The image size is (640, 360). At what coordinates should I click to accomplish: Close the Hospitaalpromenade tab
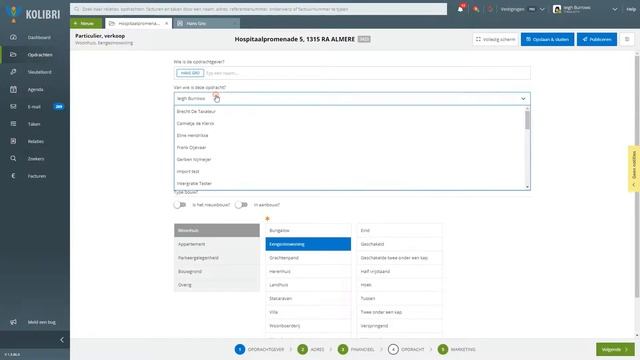167,24
